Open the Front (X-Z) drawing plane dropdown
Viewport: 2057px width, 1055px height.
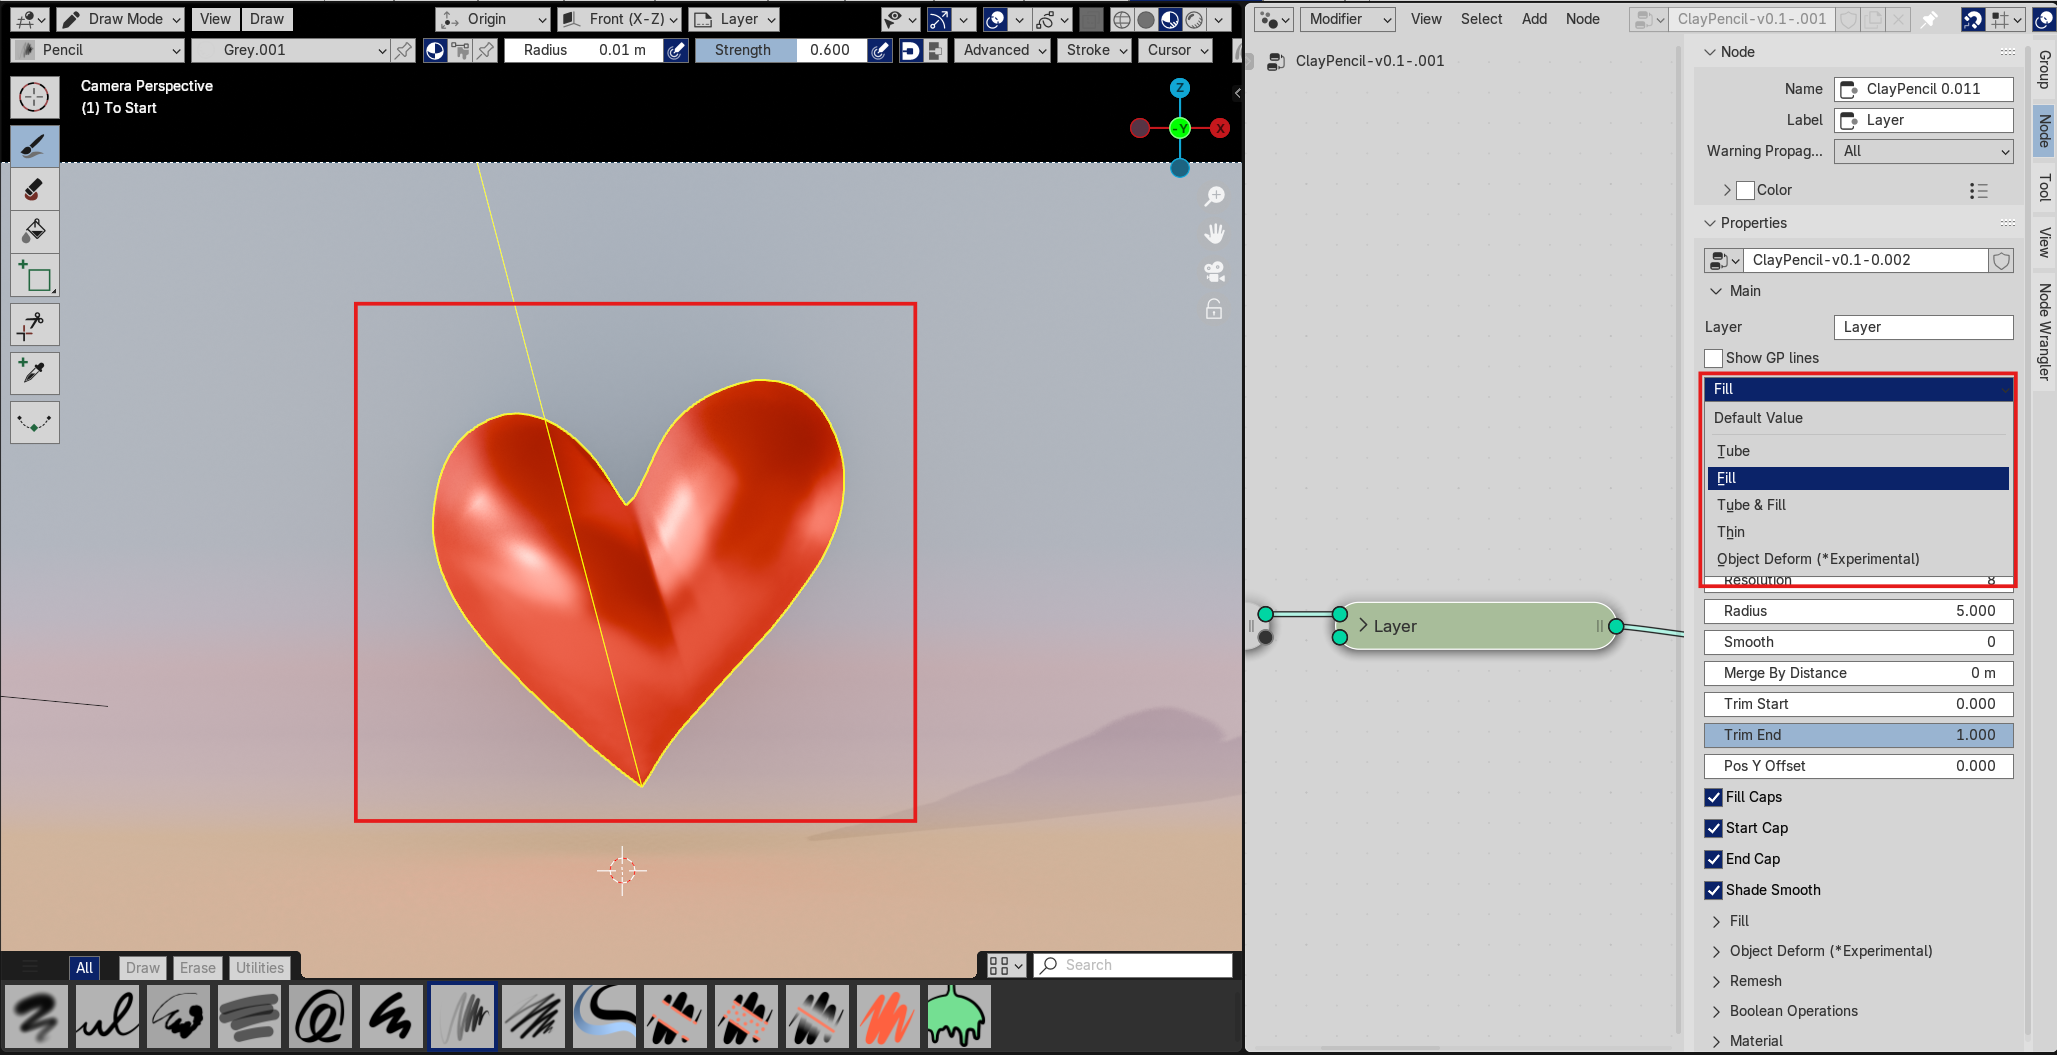click(620, 19)
